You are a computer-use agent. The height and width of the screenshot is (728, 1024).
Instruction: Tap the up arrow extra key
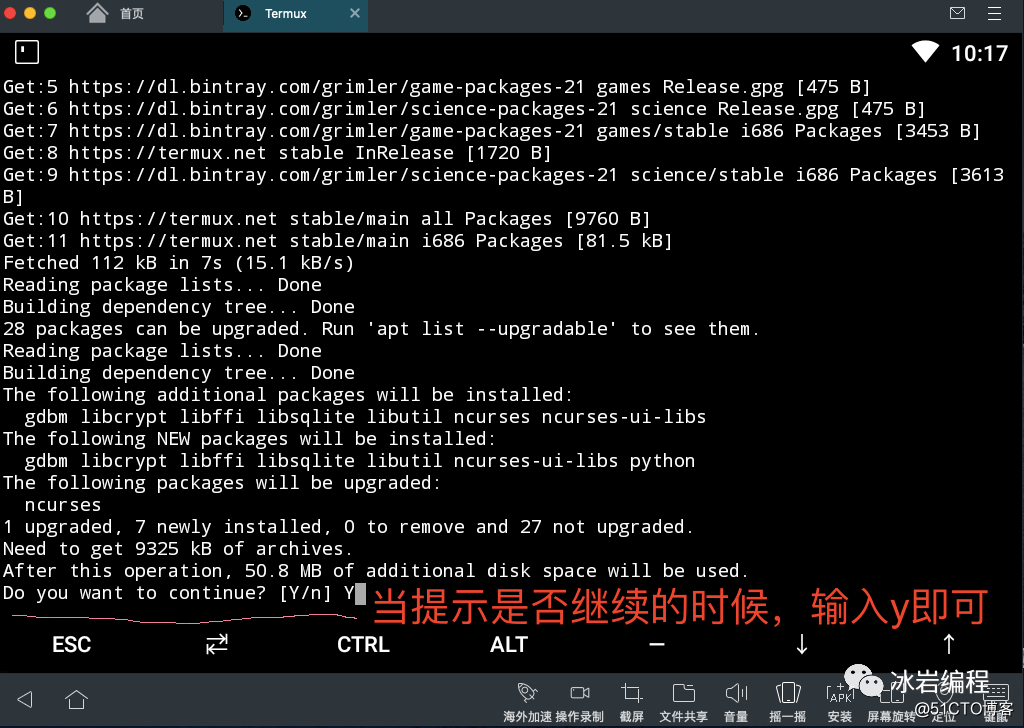(x=948, y=644)
